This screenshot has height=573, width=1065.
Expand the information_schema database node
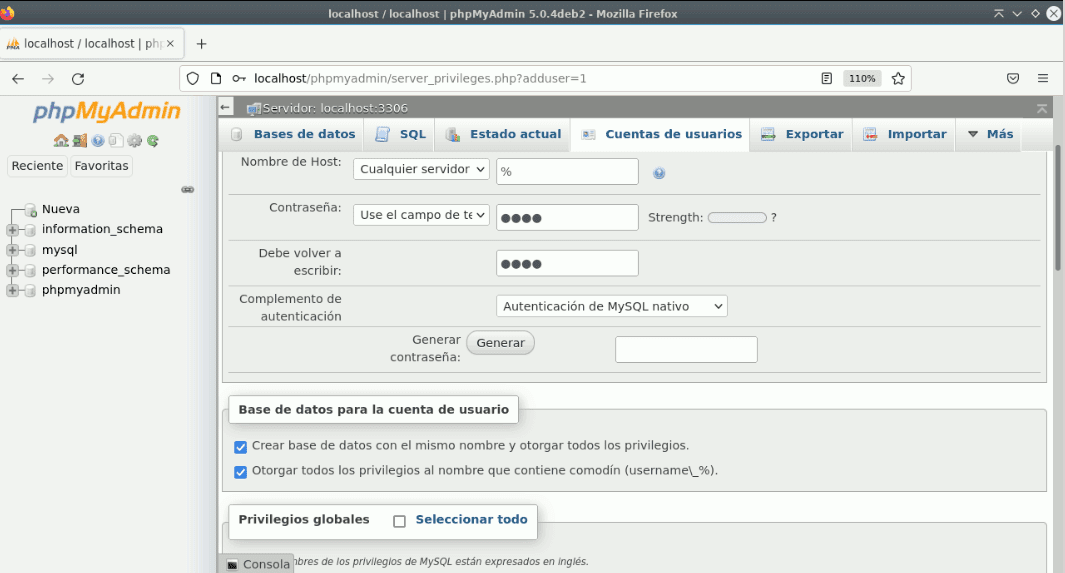point(12,230)
